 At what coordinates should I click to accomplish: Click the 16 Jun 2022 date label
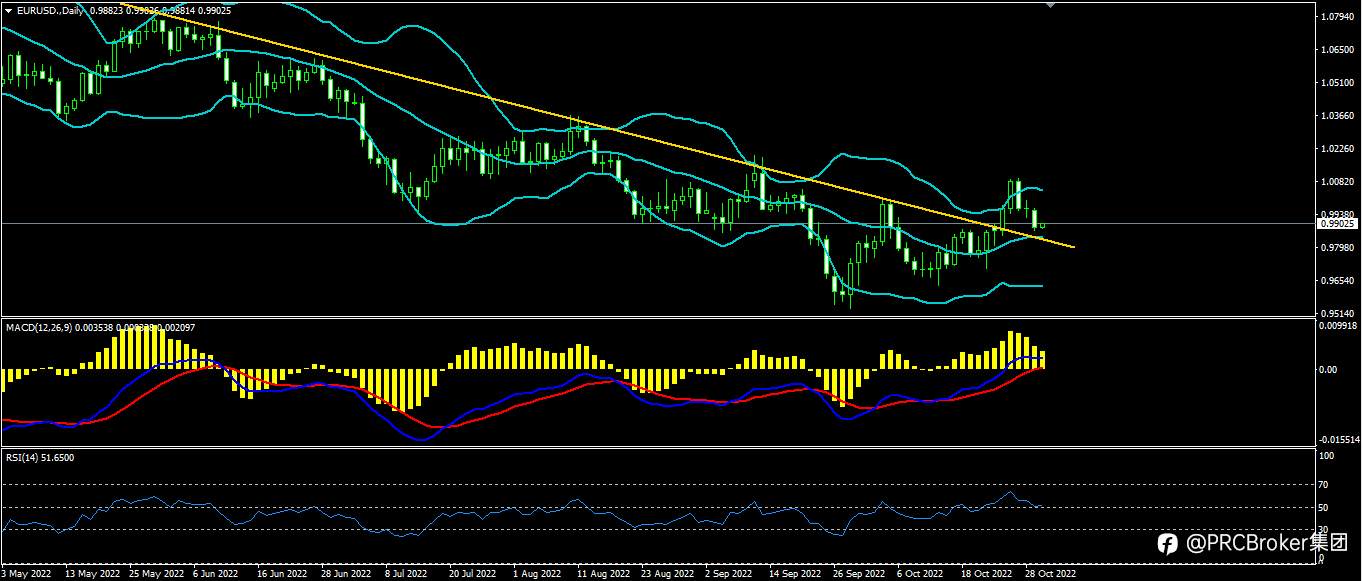[281, 574]
